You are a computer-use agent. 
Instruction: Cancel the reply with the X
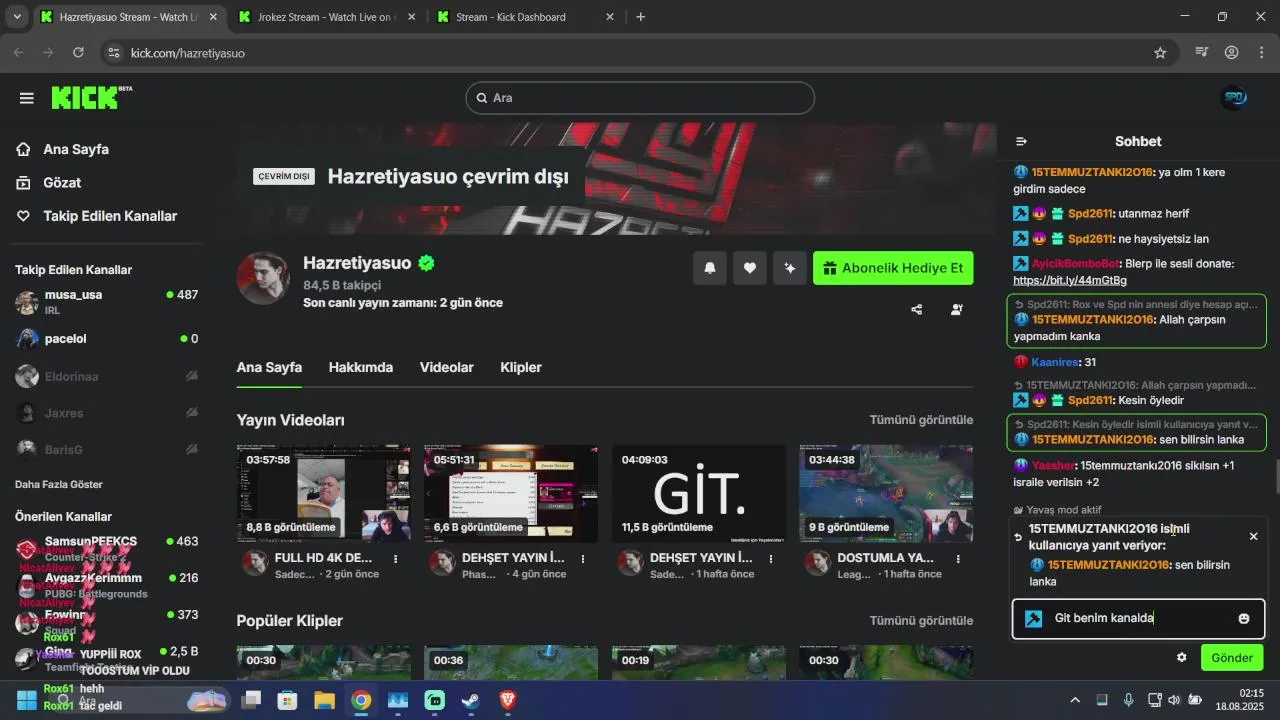click(1253, 537)
